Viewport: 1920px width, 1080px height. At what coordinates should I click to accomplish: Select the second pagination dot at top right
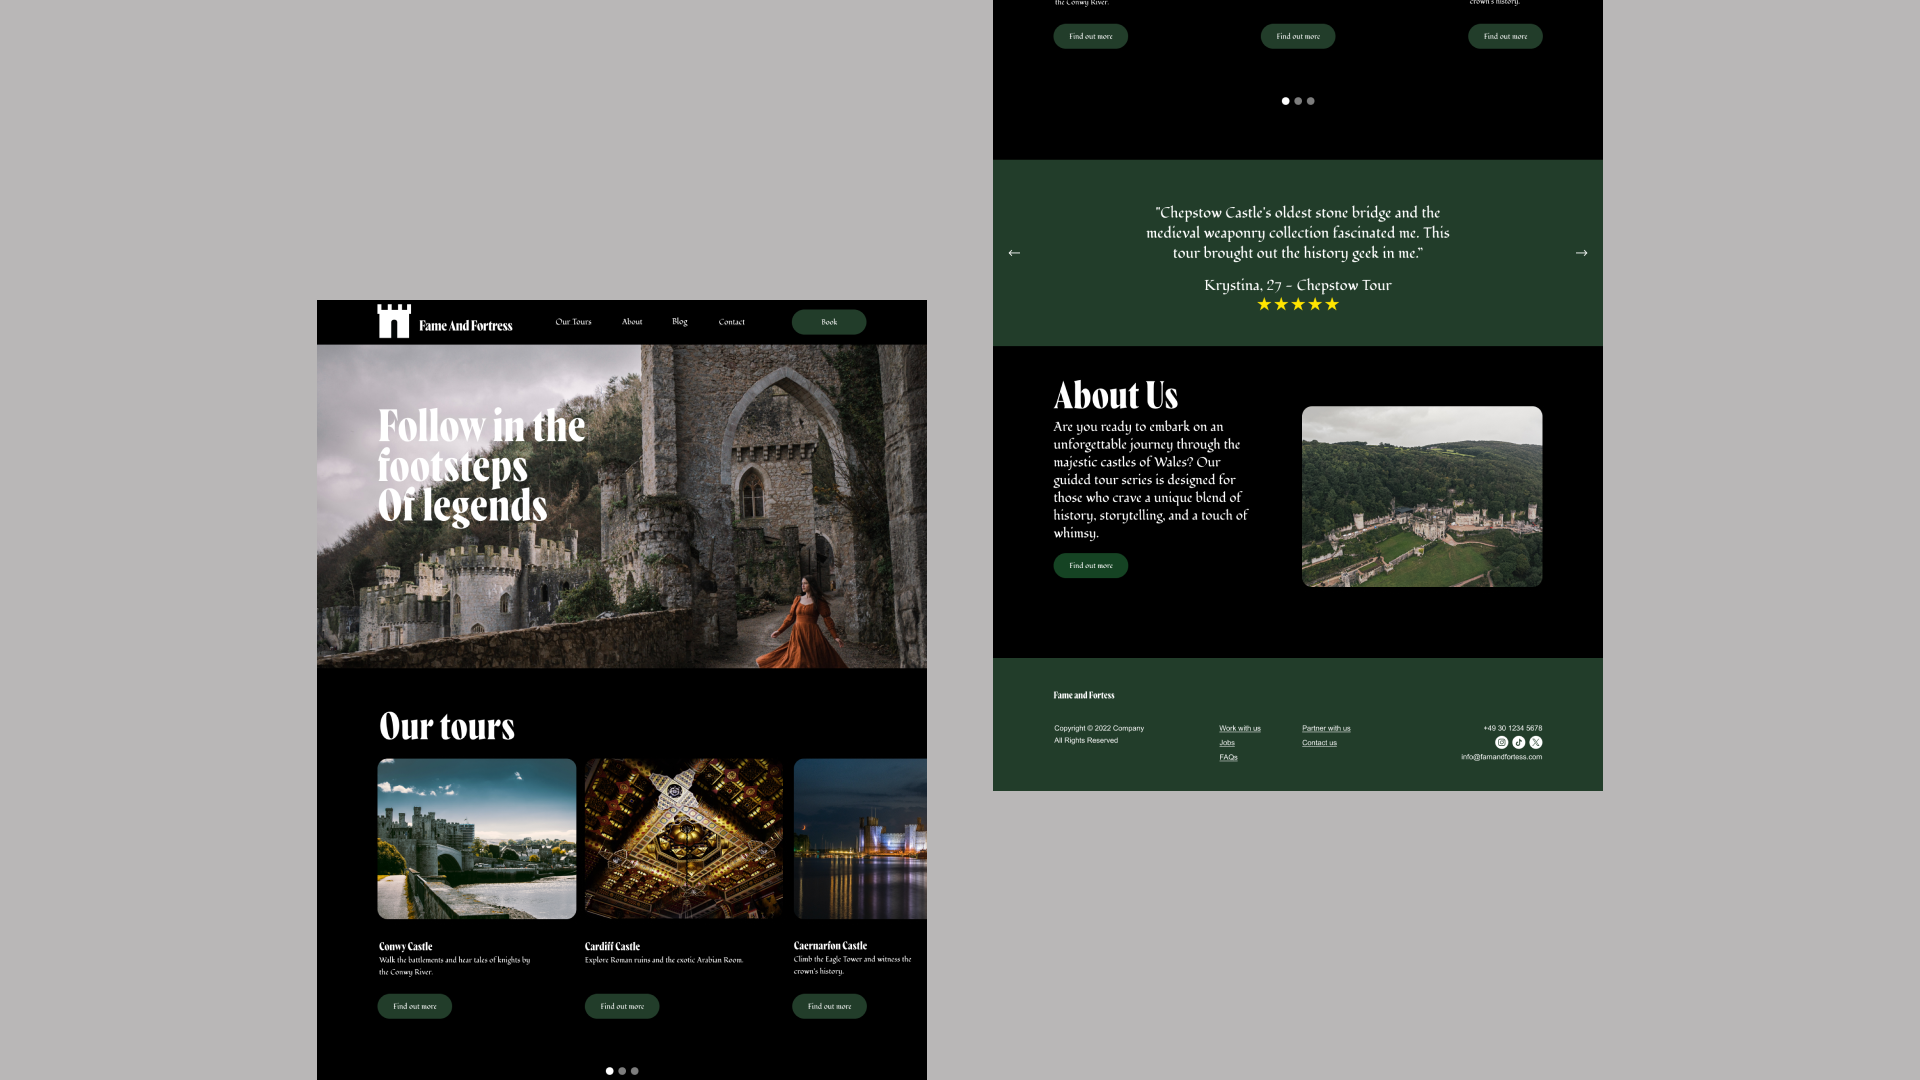[x=1298, y=101]
